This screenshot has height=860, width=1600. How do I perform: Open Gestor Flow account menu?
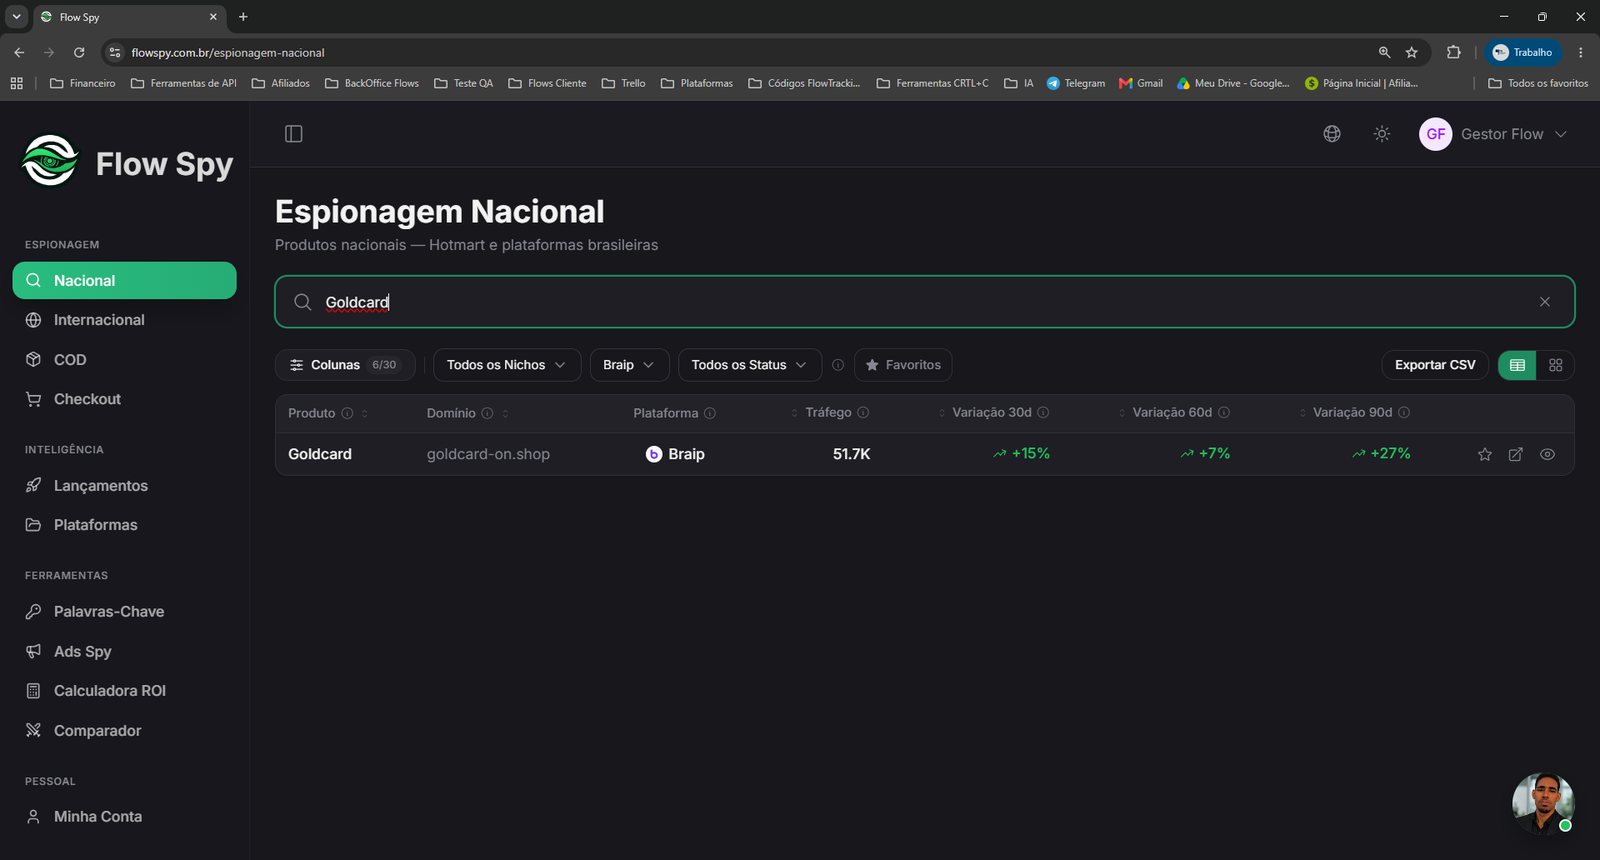tap(1493, 134)
